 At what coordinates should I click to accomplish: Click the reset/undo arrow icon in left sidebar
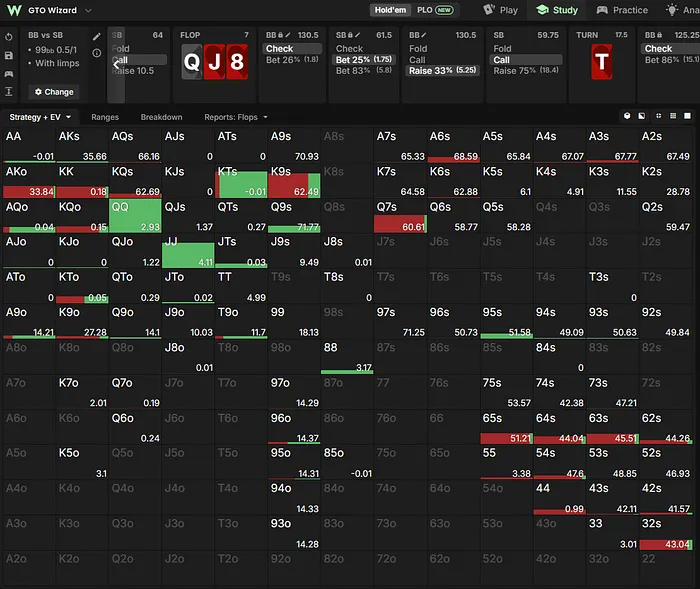8,37
